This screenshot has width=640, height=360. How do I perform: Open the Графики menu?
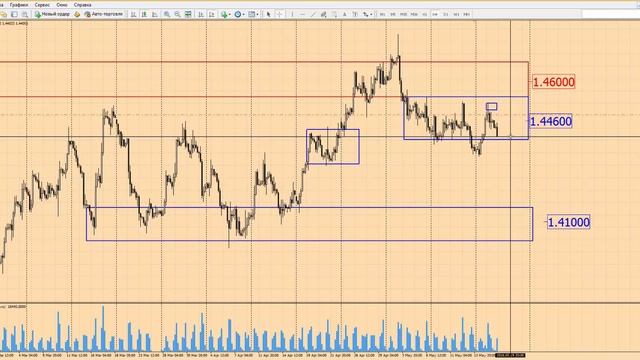click(19, 5)
